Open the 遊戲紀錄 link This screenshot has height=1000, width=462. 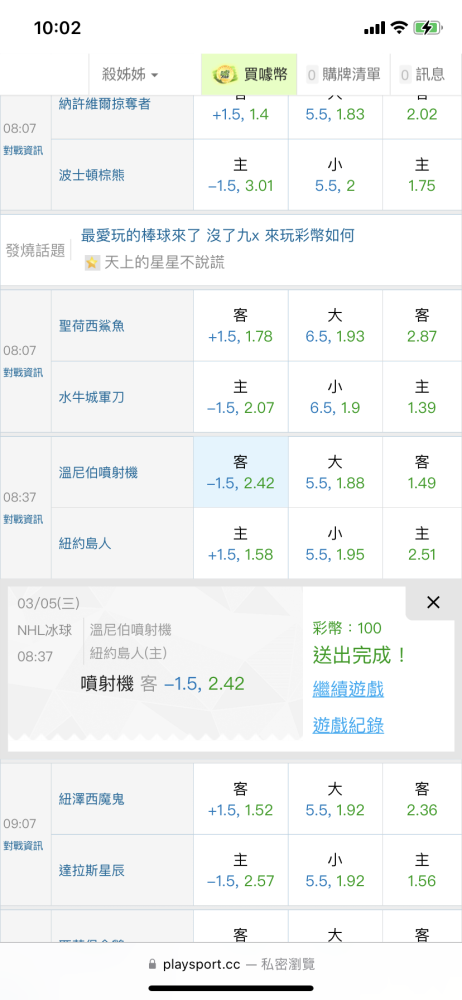coord(348,725)
